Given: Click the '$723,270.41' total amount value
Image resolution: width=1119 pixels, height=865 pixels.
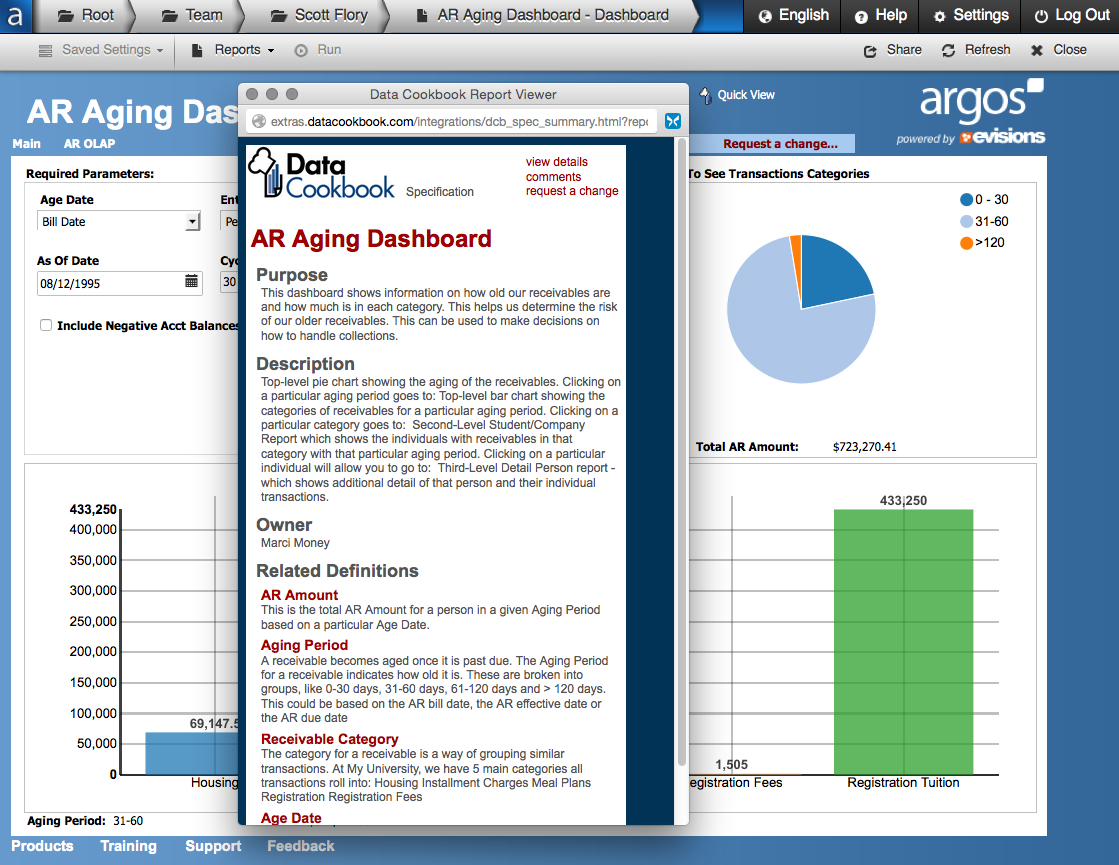Looking at the screenshot, I should click(864, 447).
